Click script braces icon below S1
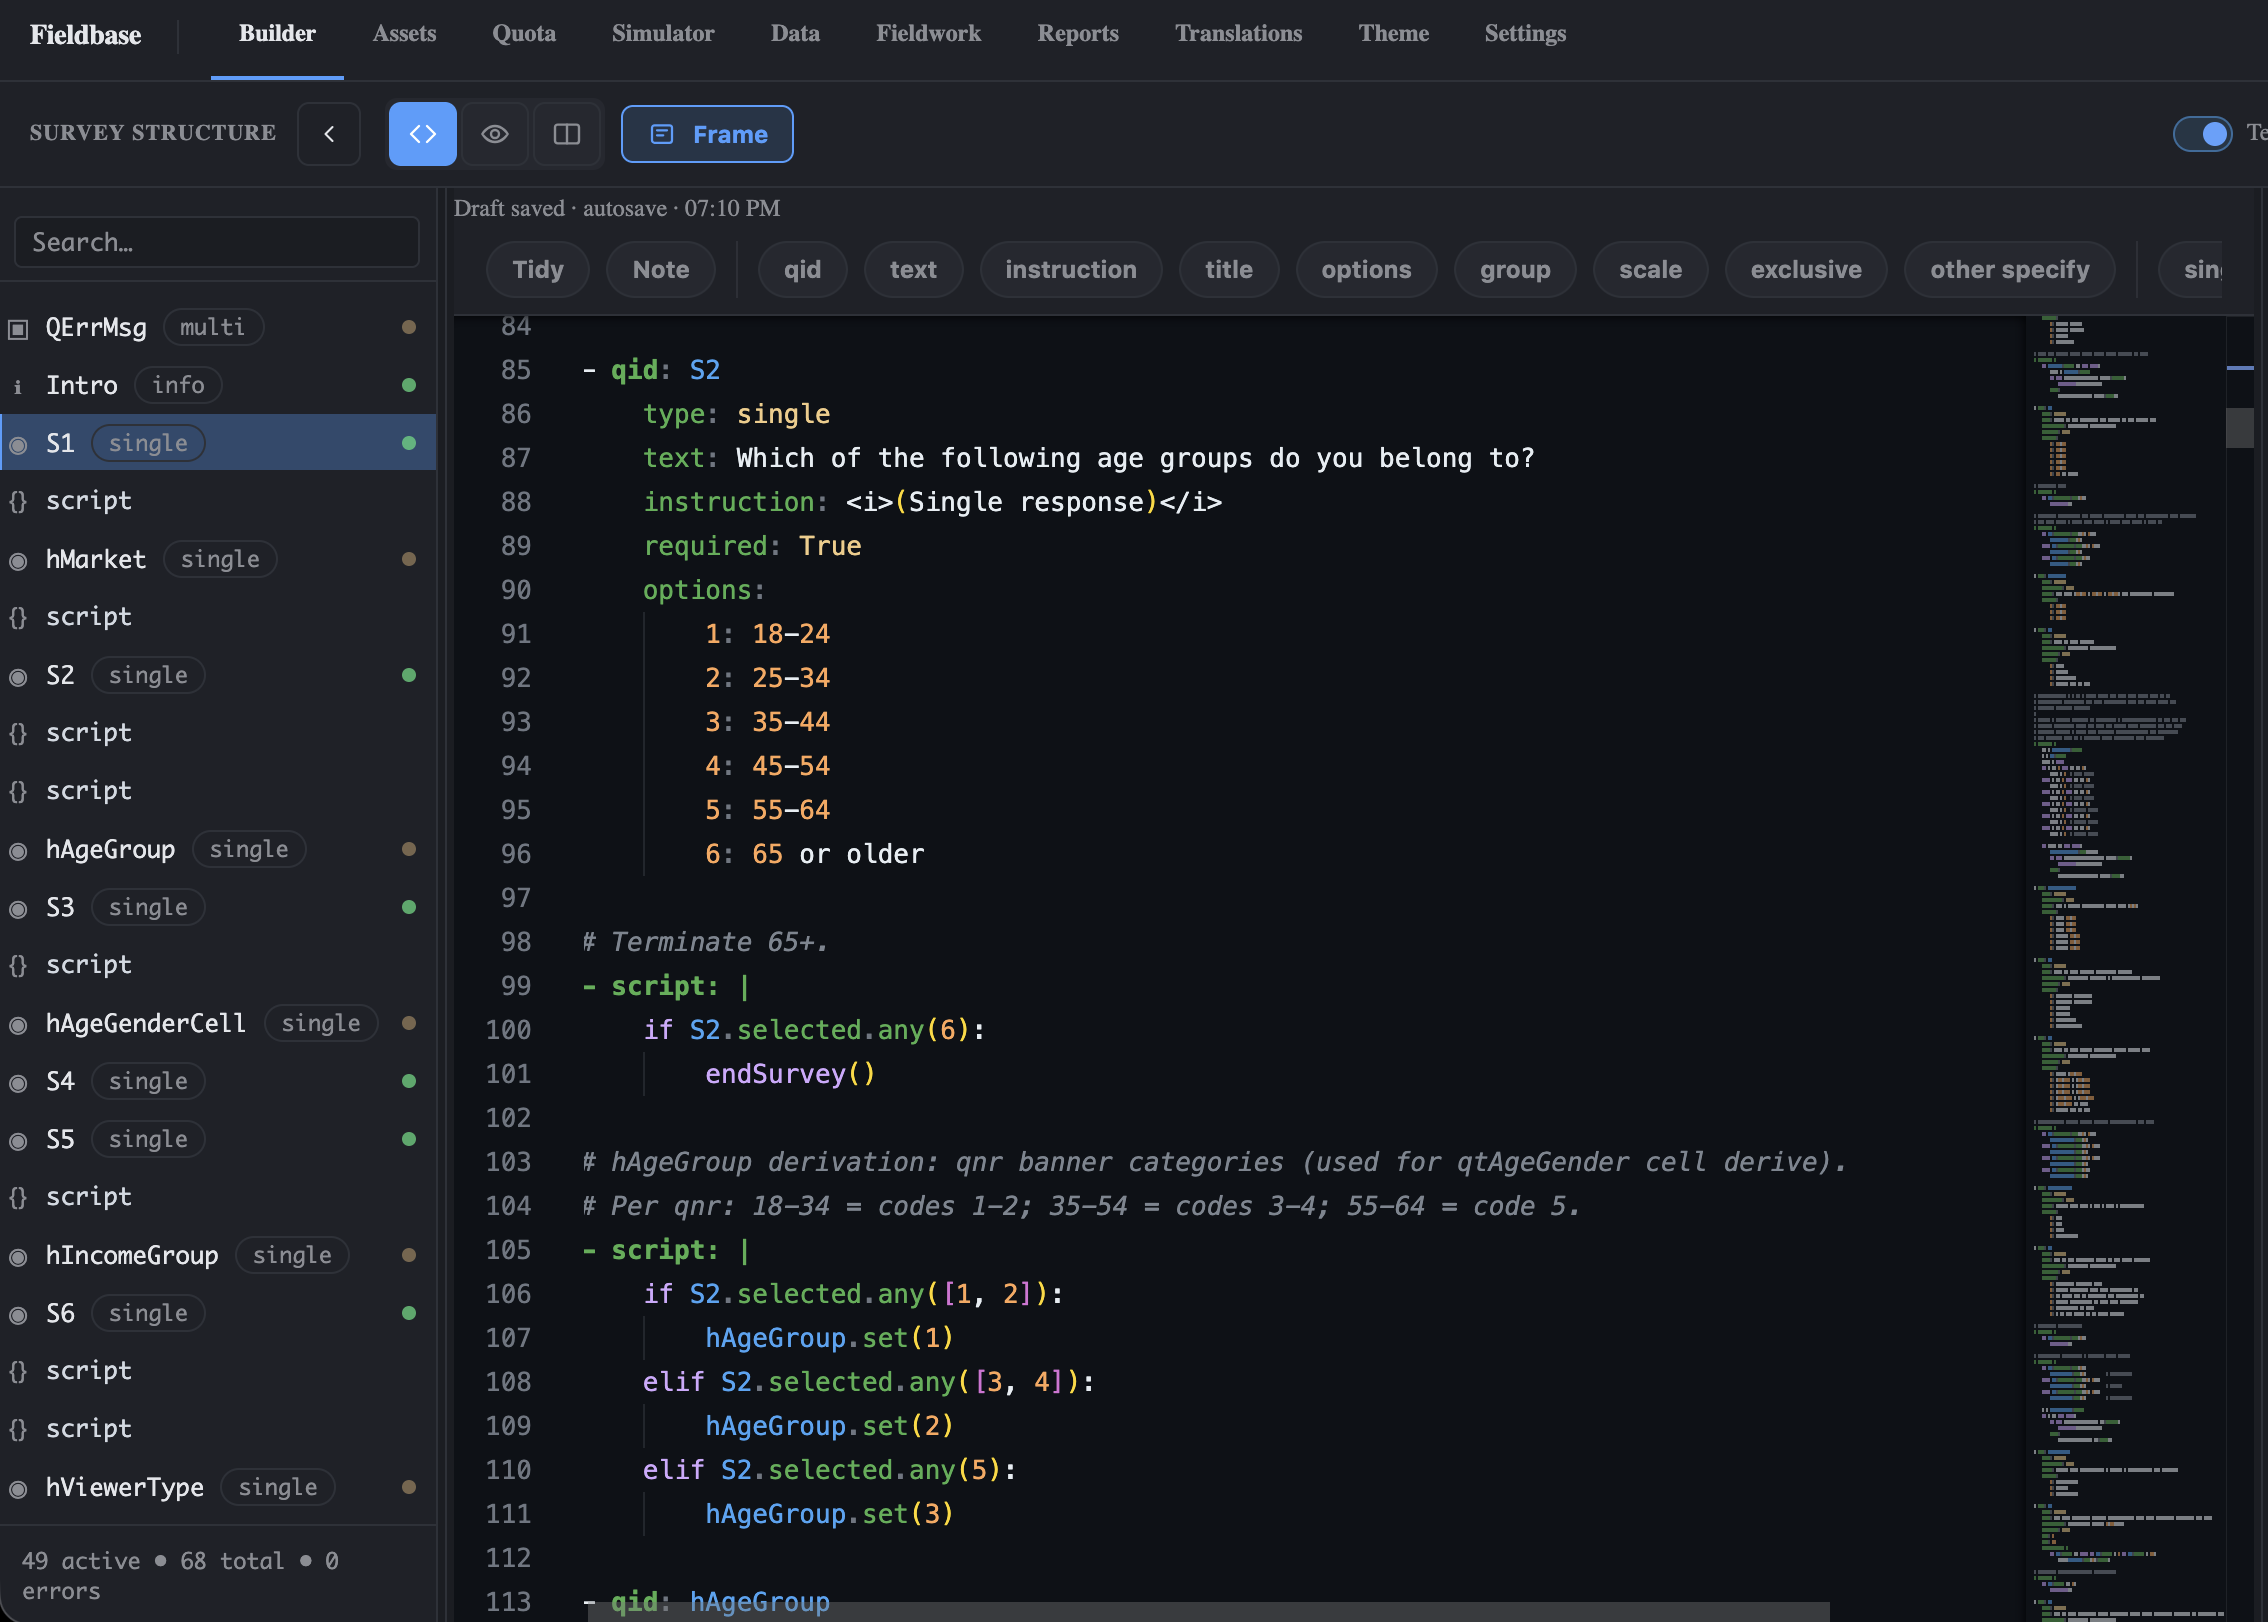Screen dimensions: 2268x1622 pyautogui.click(x=18, y=501)
